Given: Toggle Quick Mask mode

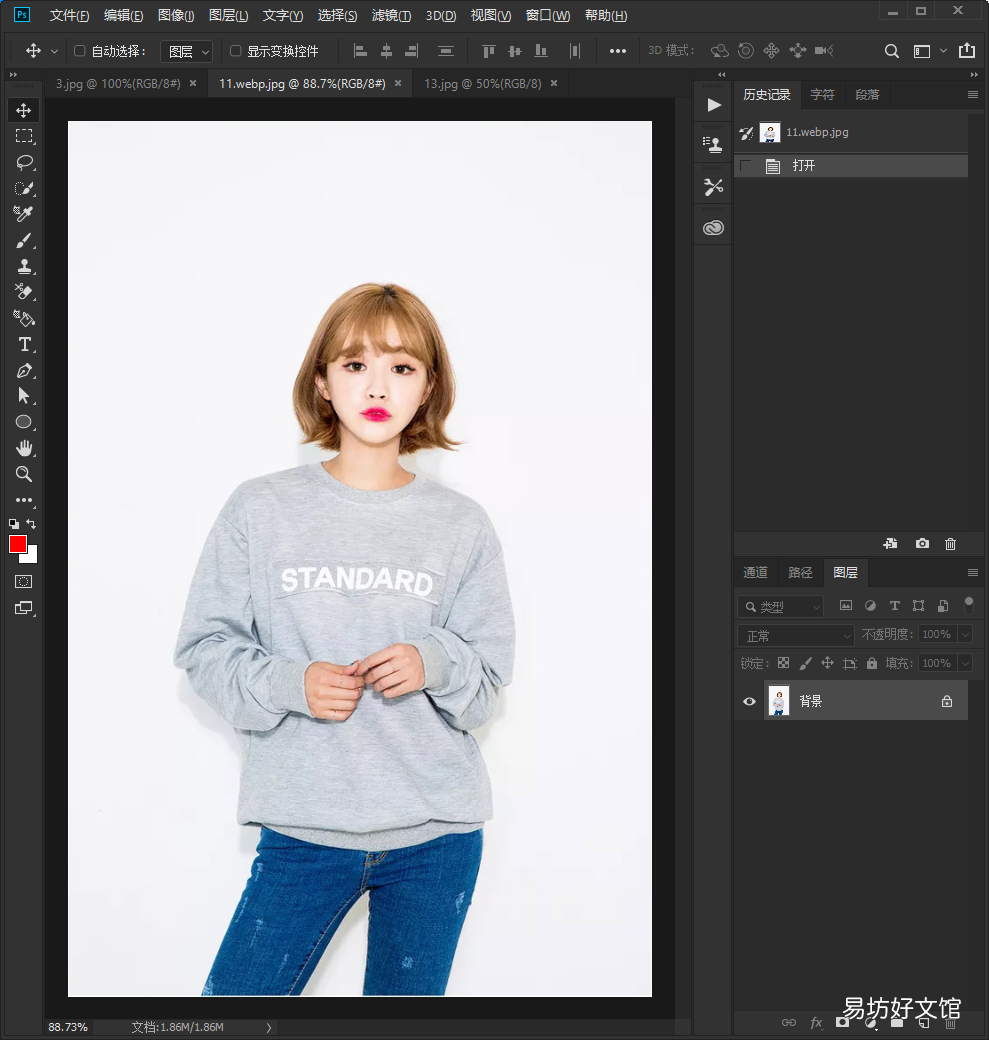Looking at the screenshot, I should click(x=24, y=582).
